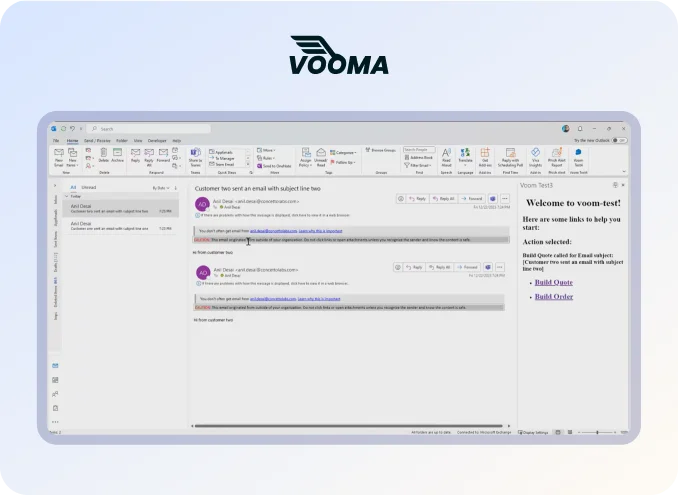Image resolution: width=678 pixels, height=495 pixels.
Task: Toggle Unread/Read for the message
Action: pos(320,157)
